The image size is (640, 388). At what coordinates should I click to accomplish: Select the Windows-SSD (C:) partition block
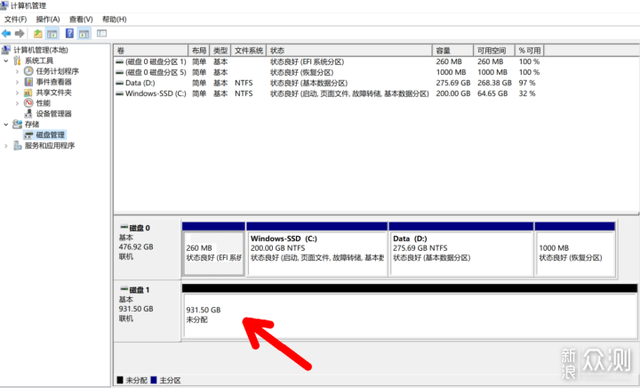[317, 253]
